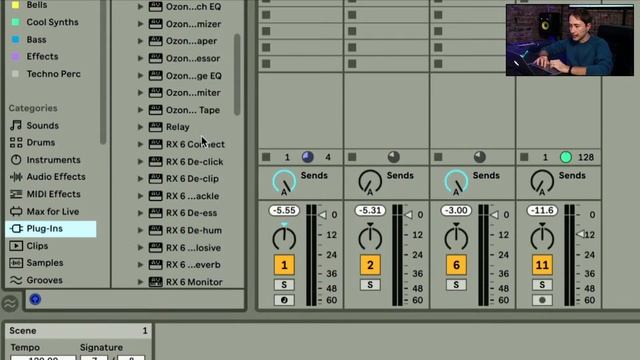Click the RX 6 De-clip plug-in icon
Image resolution: width=640 pixels, height=360 pixels.
click(x=155, y=179)
